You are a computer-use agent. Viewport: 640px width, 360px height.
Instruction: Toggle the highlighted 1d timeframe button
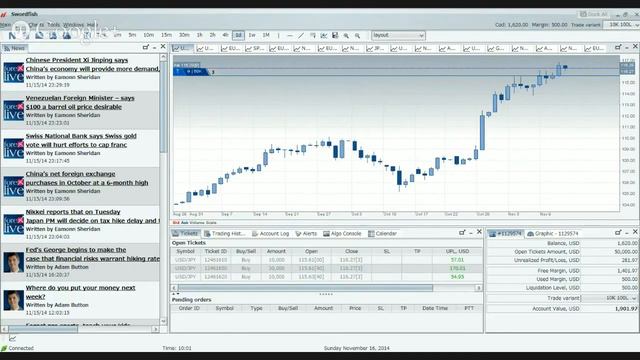(238, 36)
